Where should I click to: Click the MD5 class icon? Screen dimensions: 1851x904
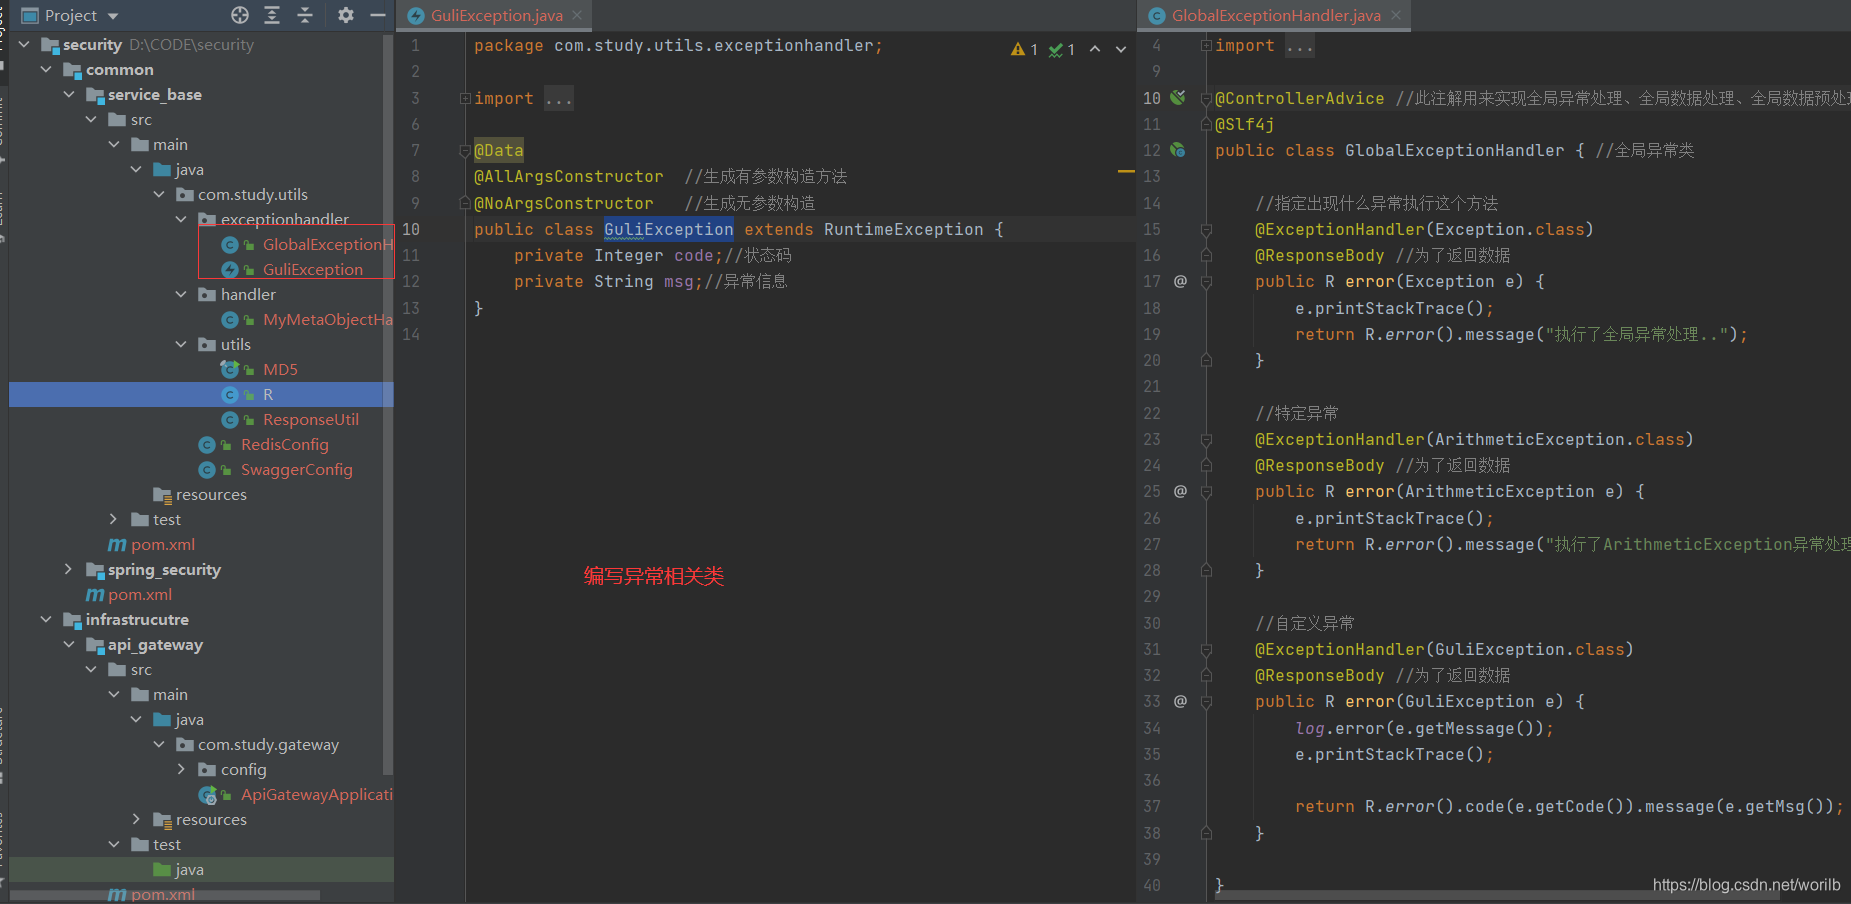[229, 369]
